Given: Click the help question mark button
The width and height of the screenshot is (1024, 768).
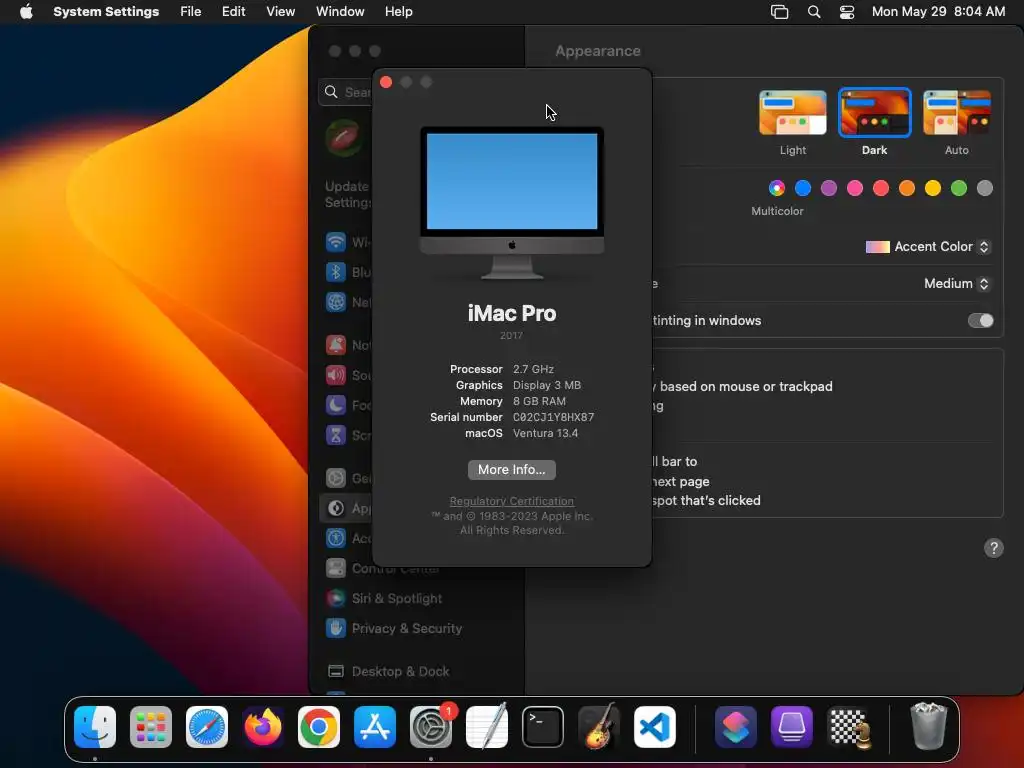Looking at the screenshot, I should point(993,548).
